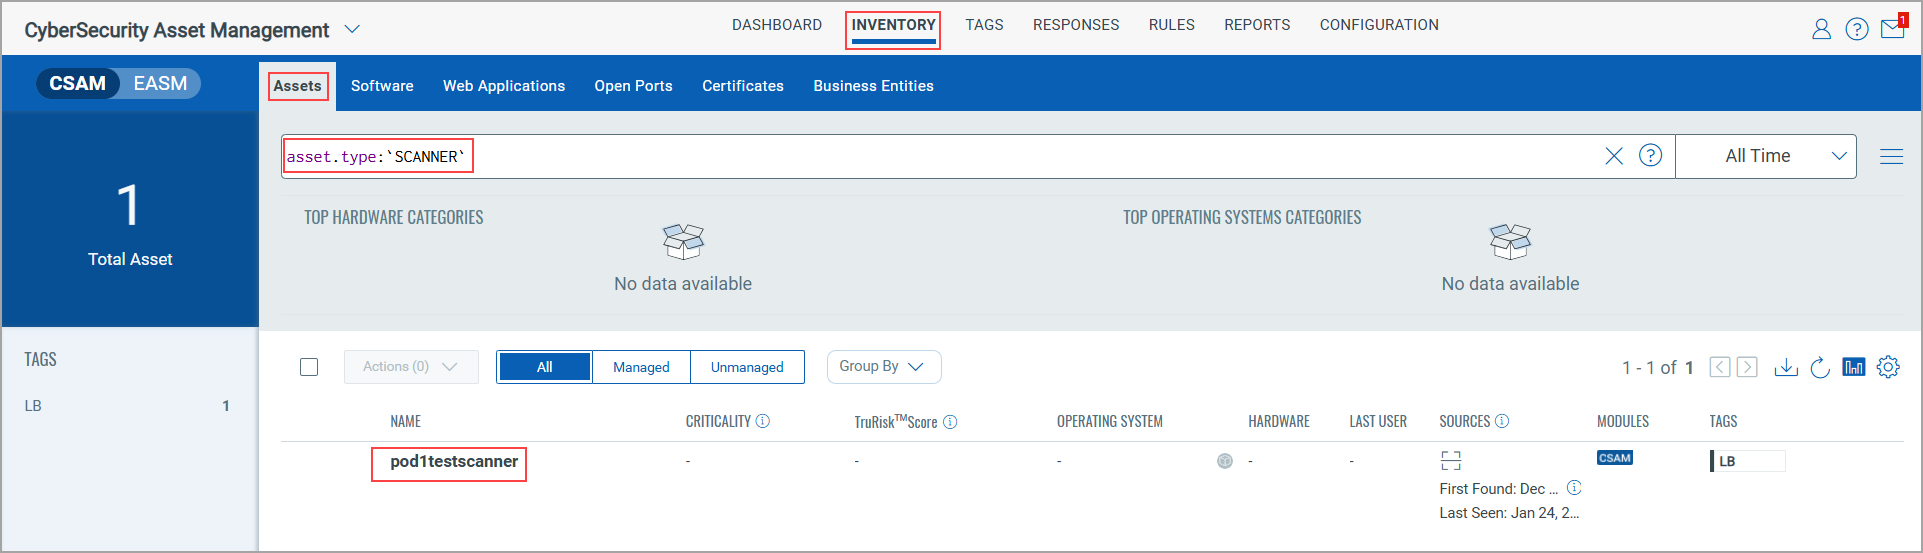Viewport: 1923px width, 553px height.
Task: Click the Last Seen date text
Action: click(x=1509, y=513)
